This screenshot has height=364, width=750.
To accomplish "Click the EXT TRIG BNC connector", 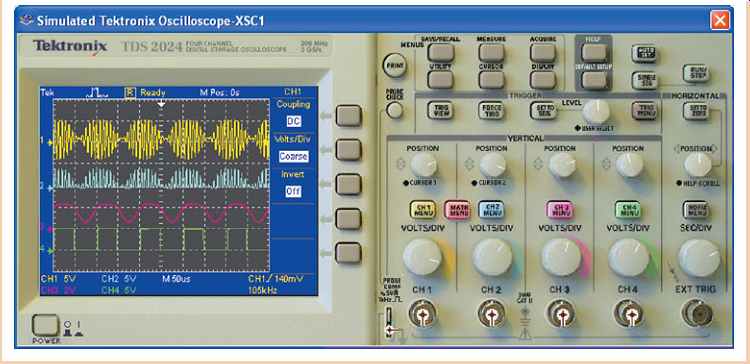I will (698, 314).
